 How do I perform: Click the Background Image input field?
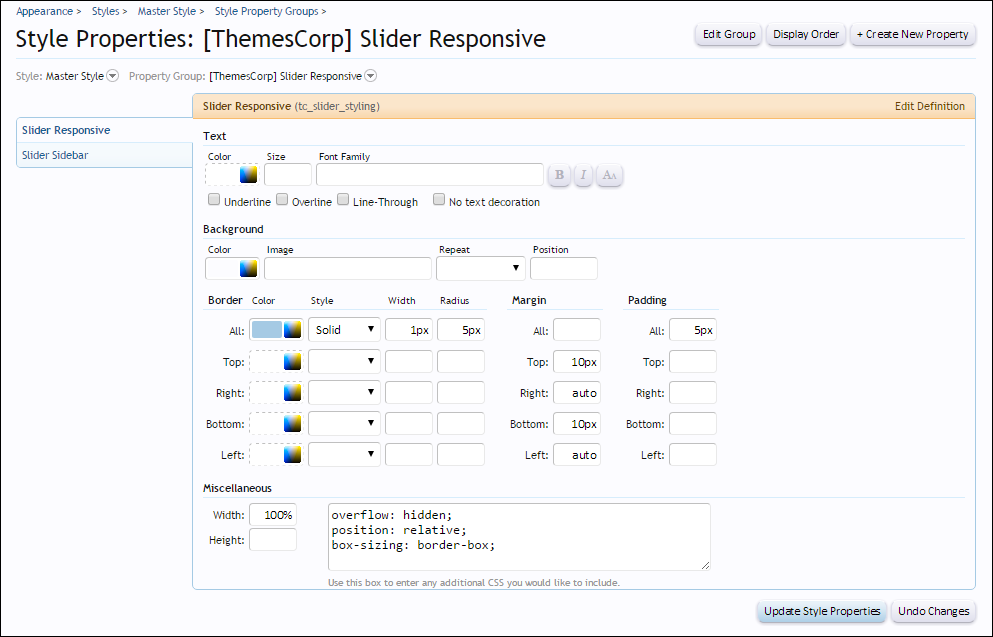(x=348, y=268)
